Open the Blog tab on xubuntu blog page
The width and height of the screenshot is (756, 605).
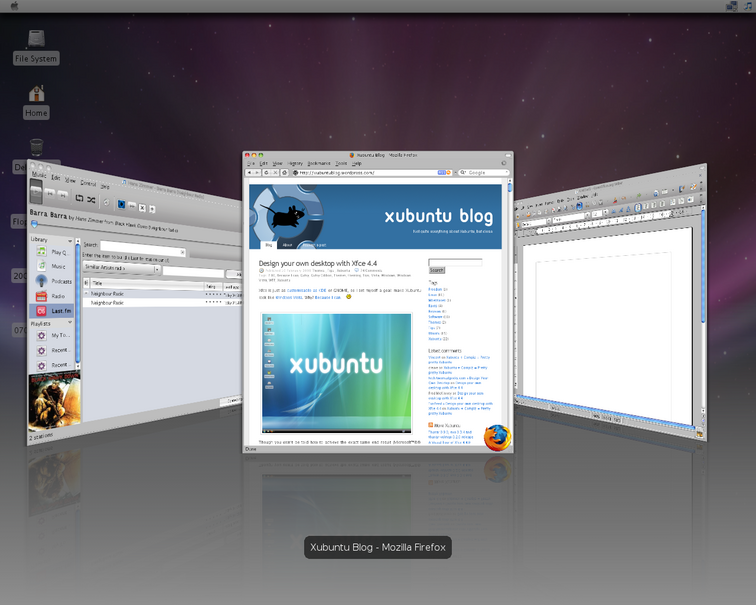(x=269, y=245)
